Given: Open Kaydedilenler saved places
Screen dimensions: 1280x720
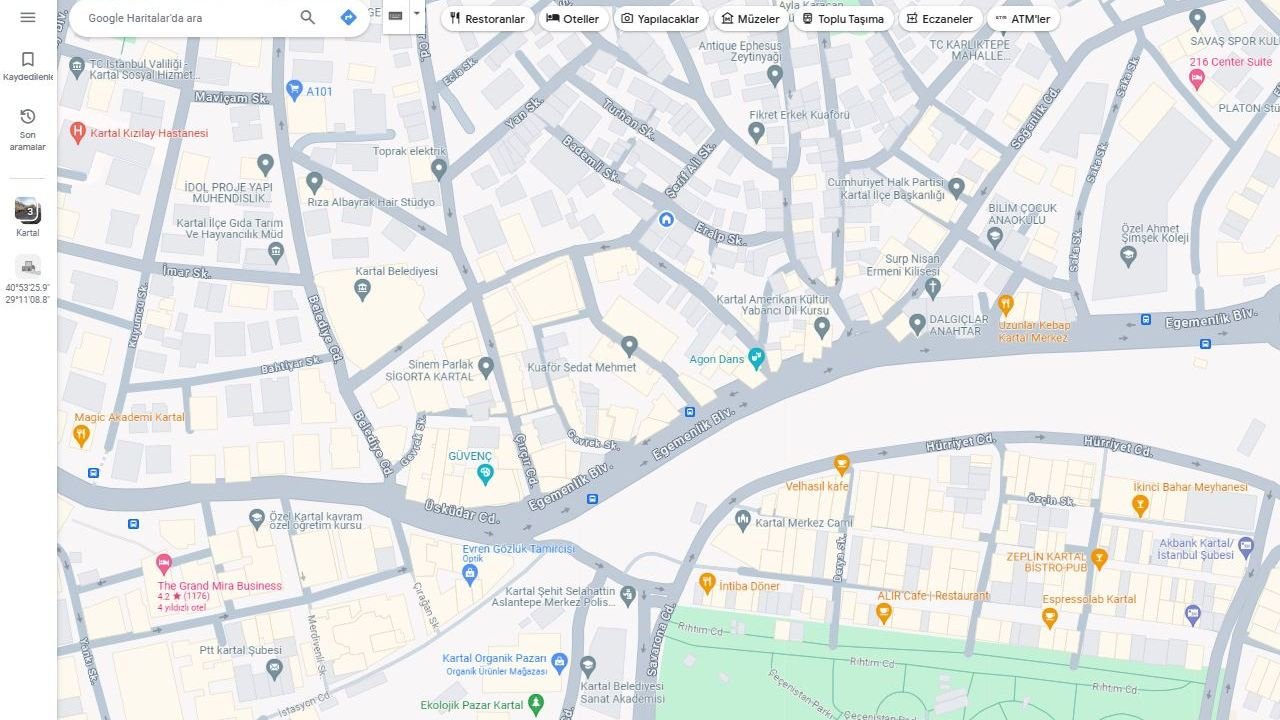Looking at the screenshot, I should click(x=28, y=67).
